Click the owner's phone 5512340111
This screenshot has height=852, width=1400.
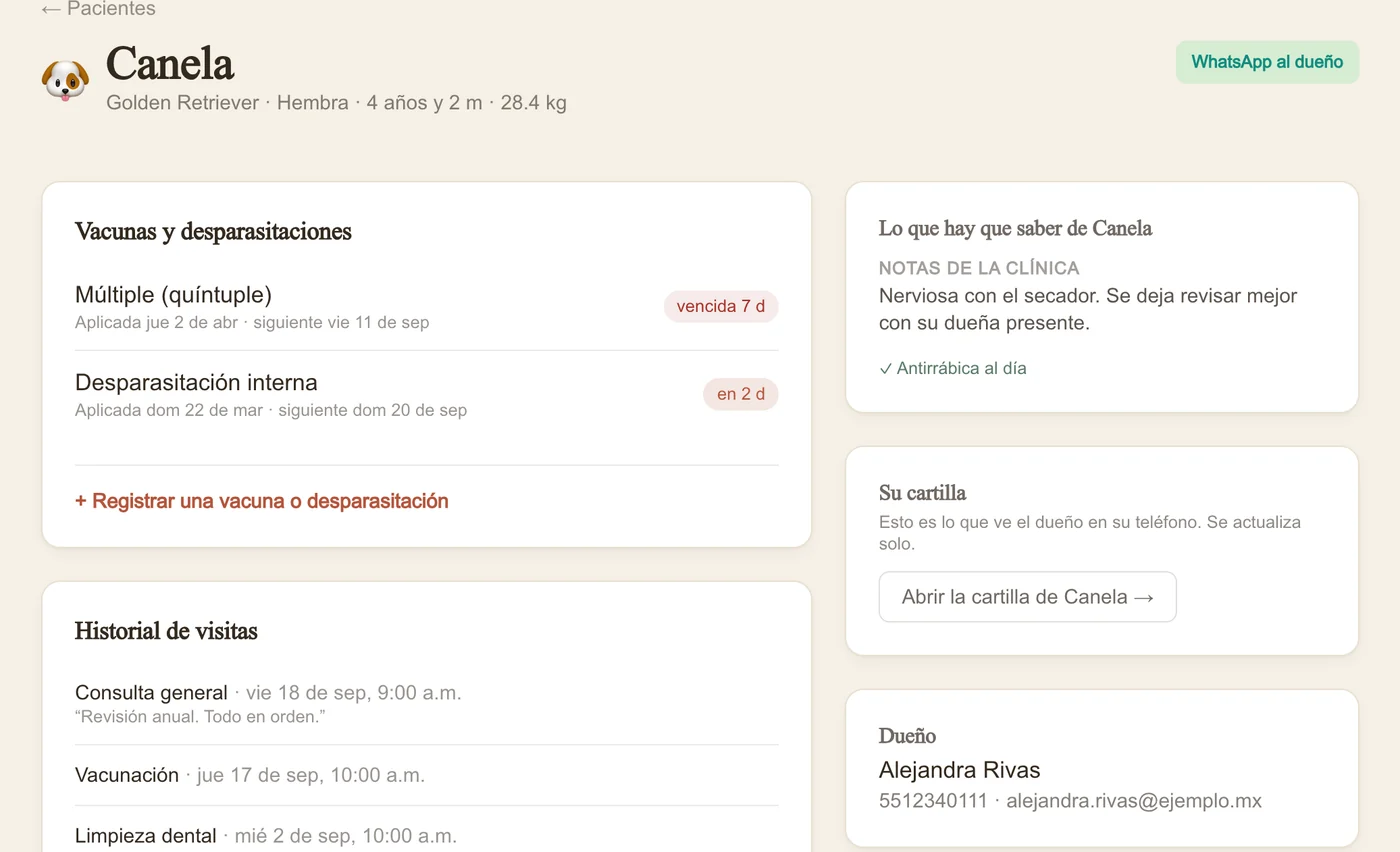coord(933,801)
